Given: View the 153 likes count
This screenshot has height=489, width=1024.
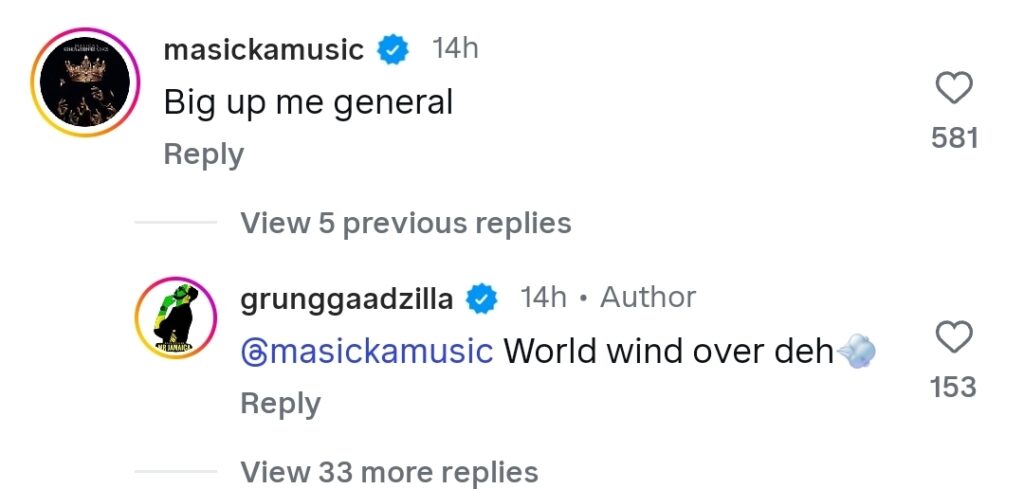Looking at the screenshot, I should pyautogui.click(x=953, y=387).
